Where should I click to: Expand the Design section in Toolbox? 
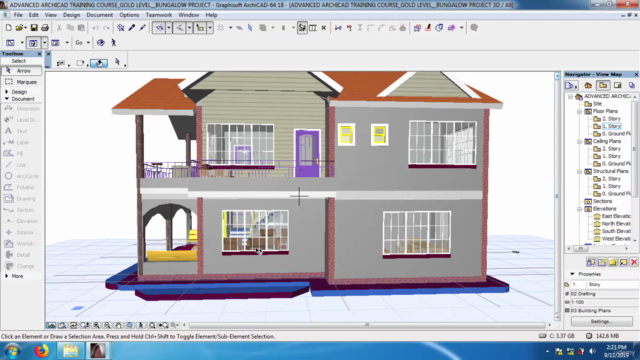coord(7,92)
